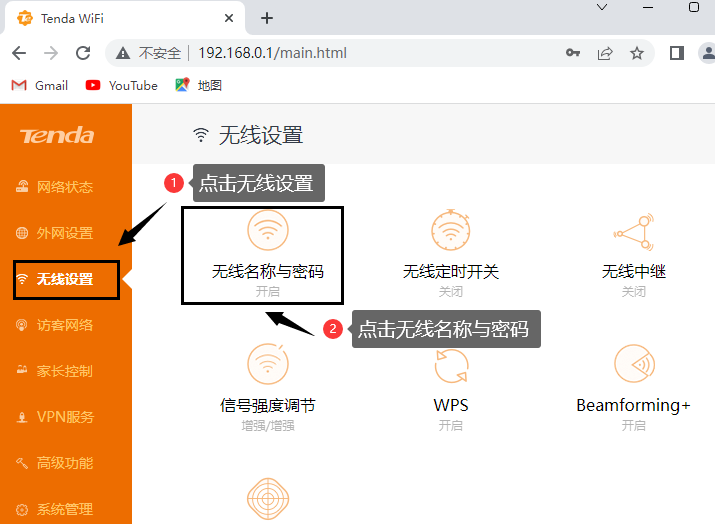Viewport: 715px width, 524px height.
Task: Go back with the browser back arrow
Action: [x=19, y=53]
